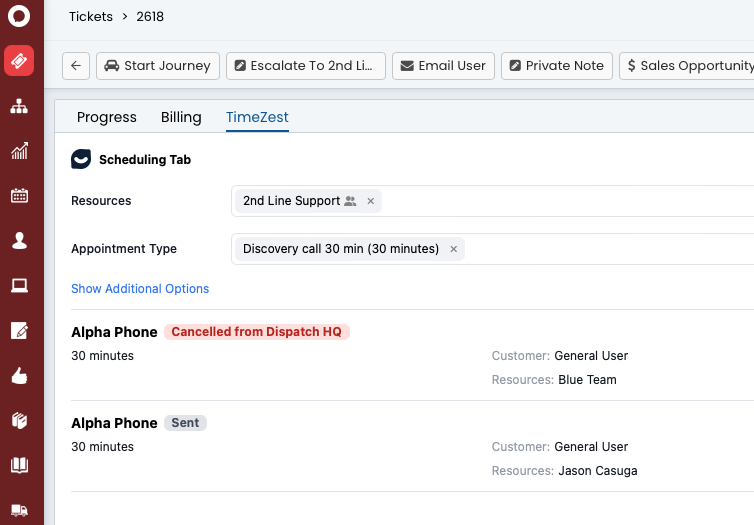
Task: Click the back arrow button
Action: coord(76,66)
